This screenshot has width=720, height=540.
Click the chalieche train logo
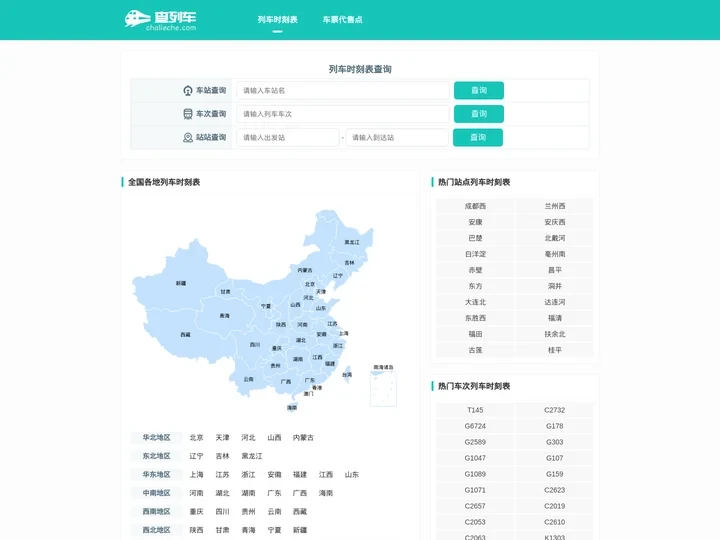click(x=160, y=20)
